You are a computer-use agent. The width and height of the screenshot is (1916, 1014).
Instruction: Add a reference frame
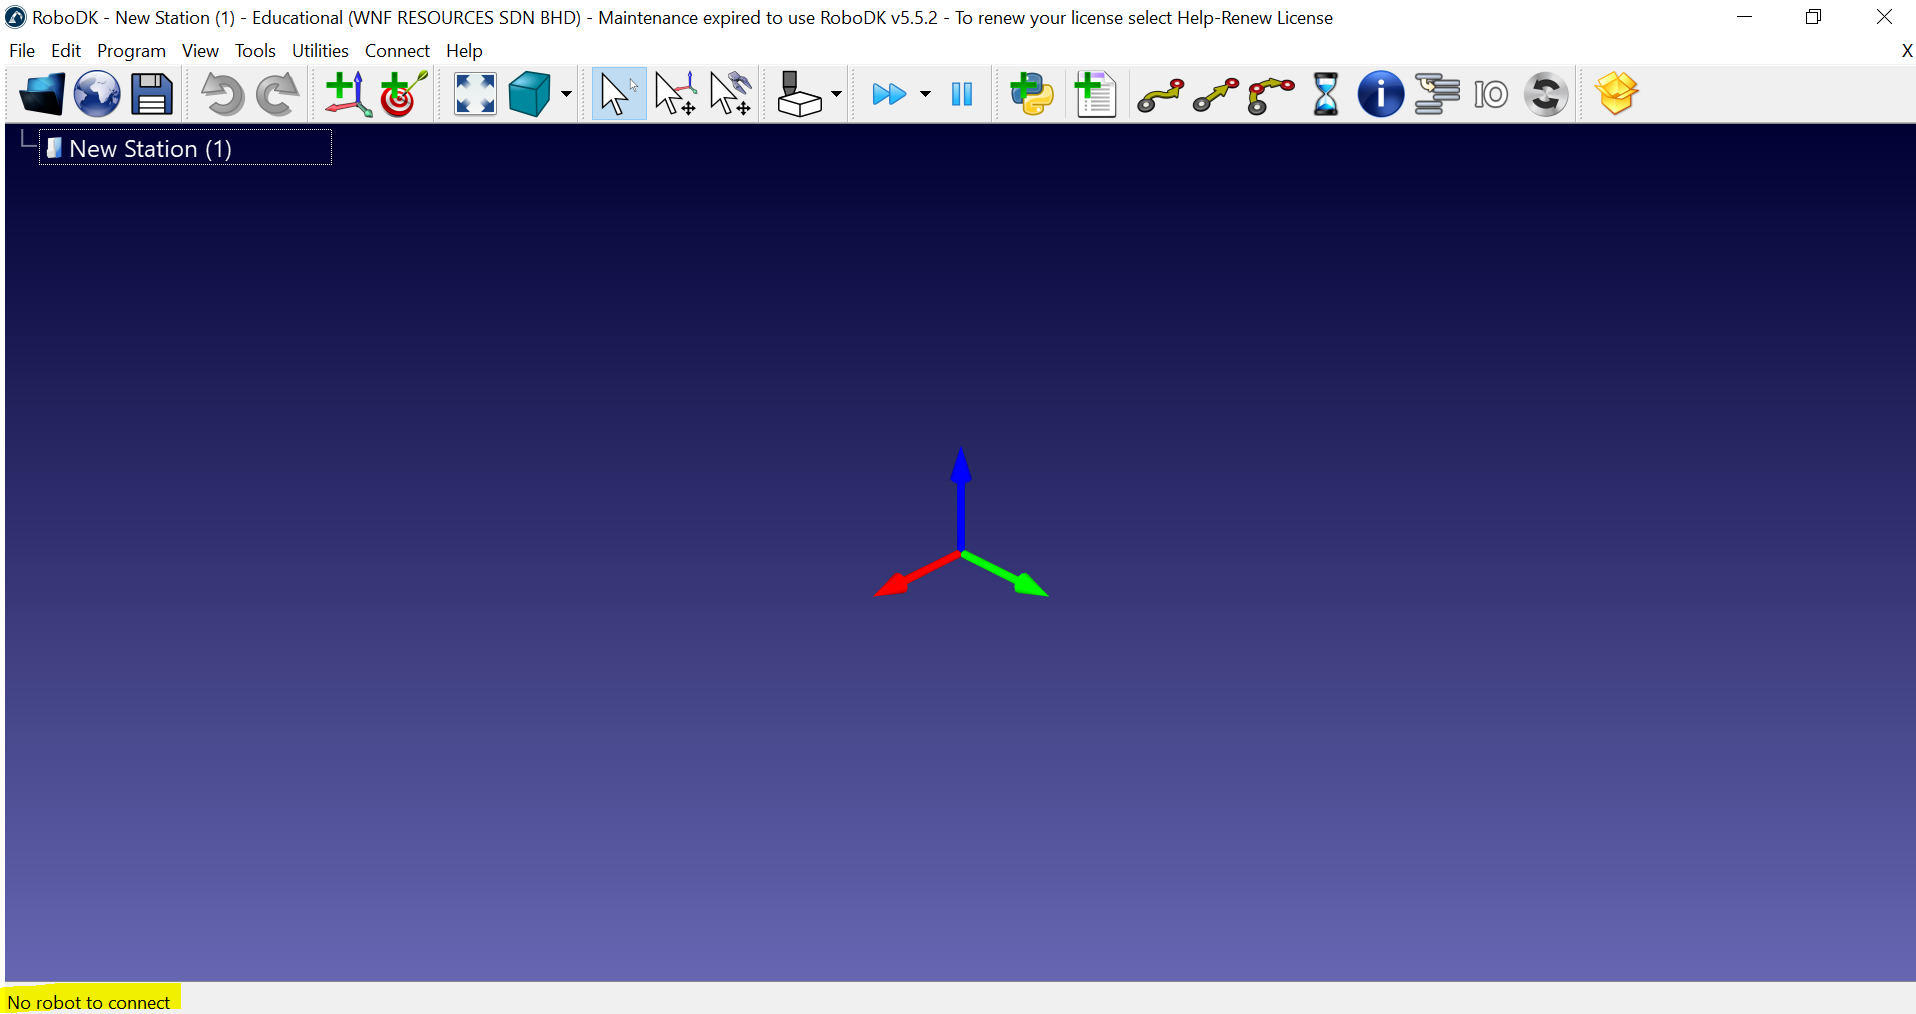click(347, 95)
